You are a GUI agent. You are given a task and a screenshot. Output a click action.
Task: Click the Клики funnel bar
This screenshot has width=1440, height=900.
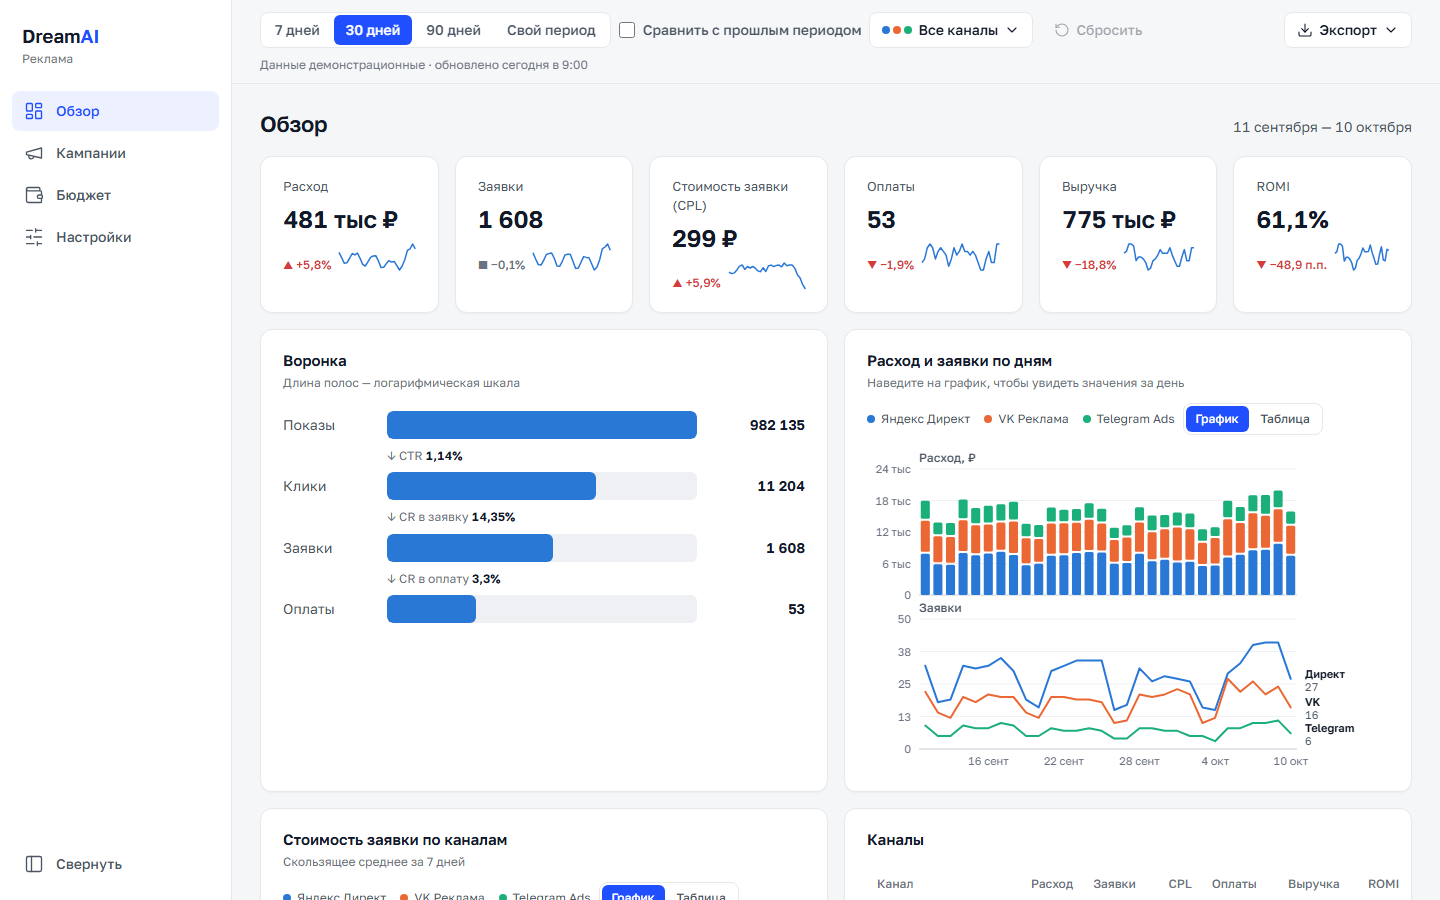pos(491,486)
